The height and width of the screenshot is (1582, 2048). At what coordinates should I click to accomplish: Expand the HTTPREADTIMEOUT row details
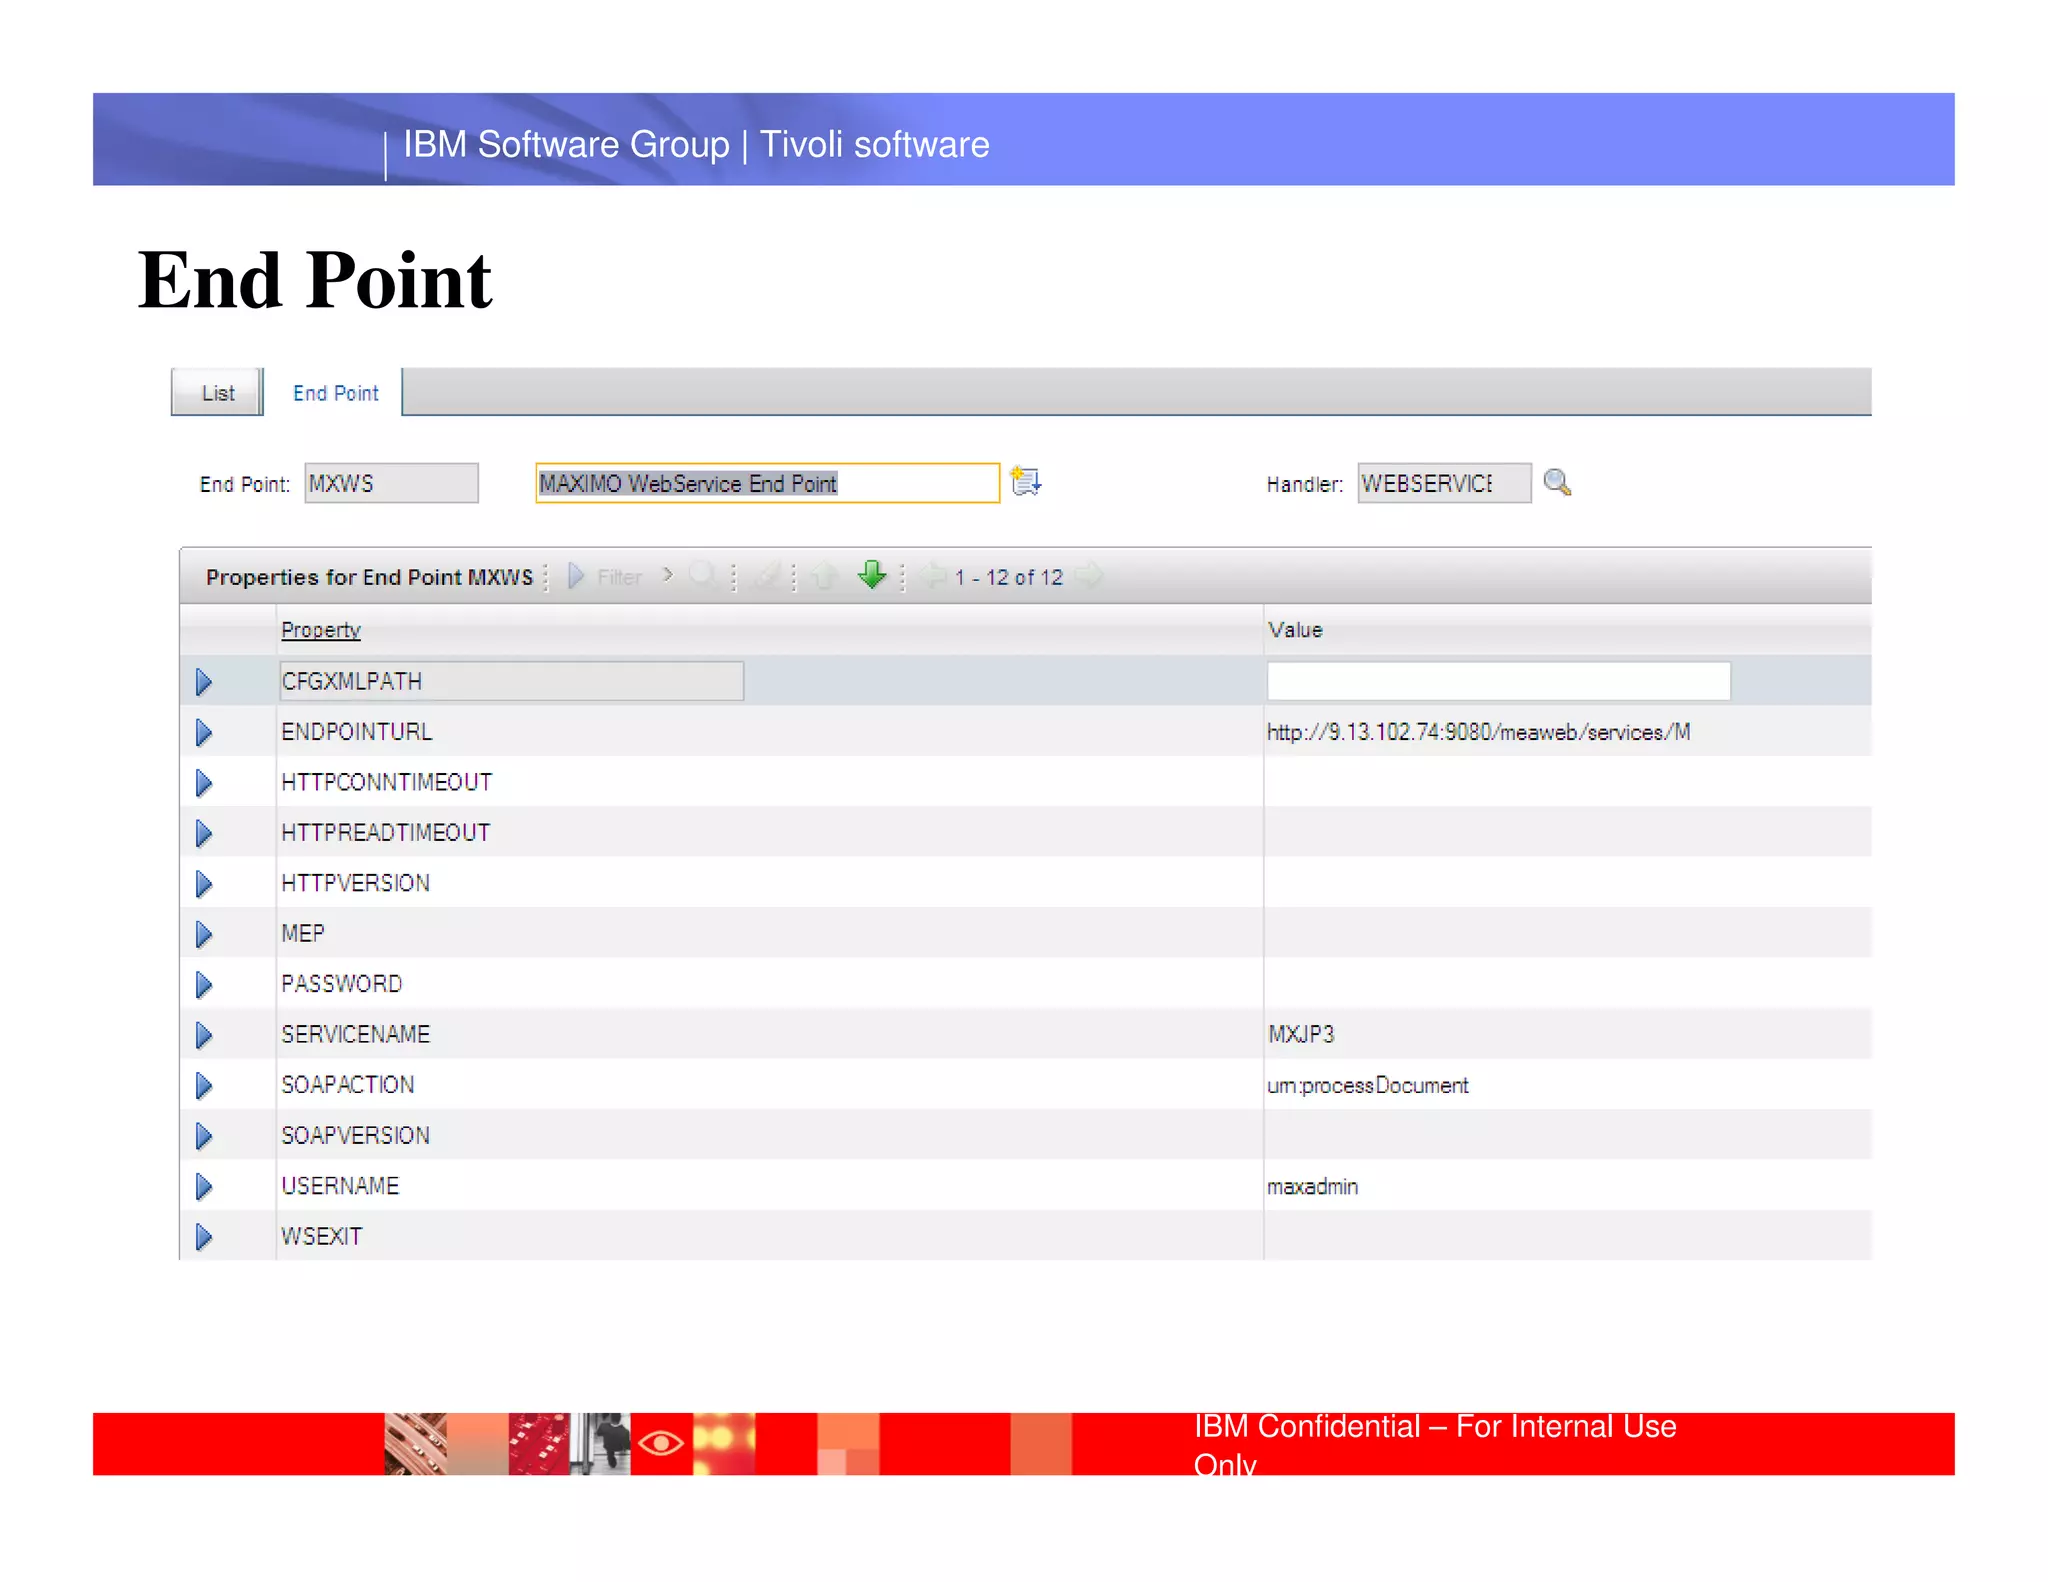[204, 833]
